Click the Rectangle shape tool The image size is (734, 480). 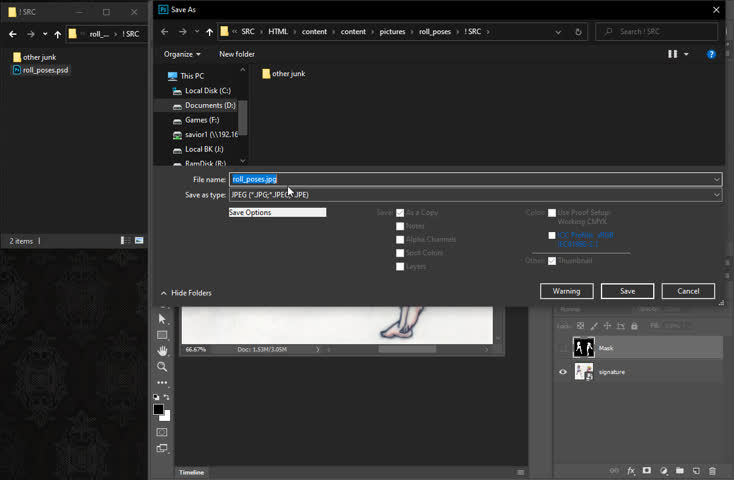pos(162,335)
